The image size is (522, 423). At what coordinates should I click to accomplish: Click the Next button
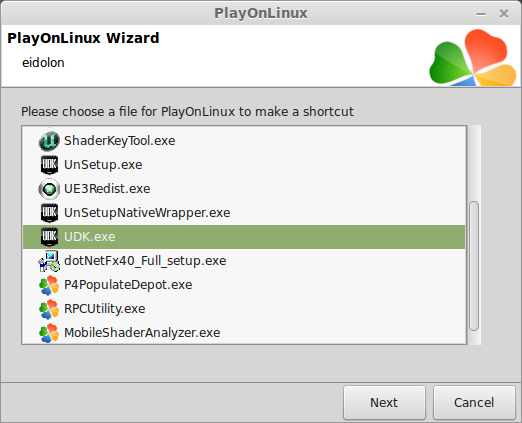tap(384, 402)
